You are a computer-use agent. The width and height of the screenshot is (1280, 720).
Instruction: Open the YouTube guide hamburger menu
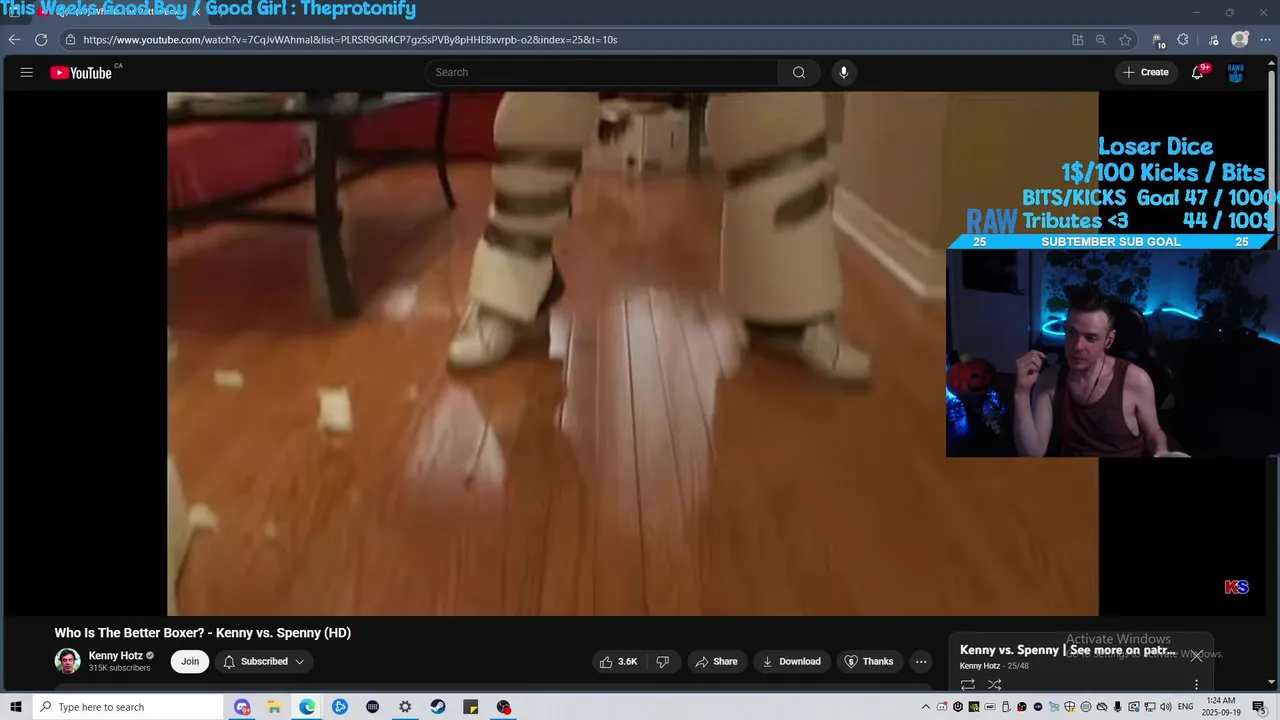(27, 72)
